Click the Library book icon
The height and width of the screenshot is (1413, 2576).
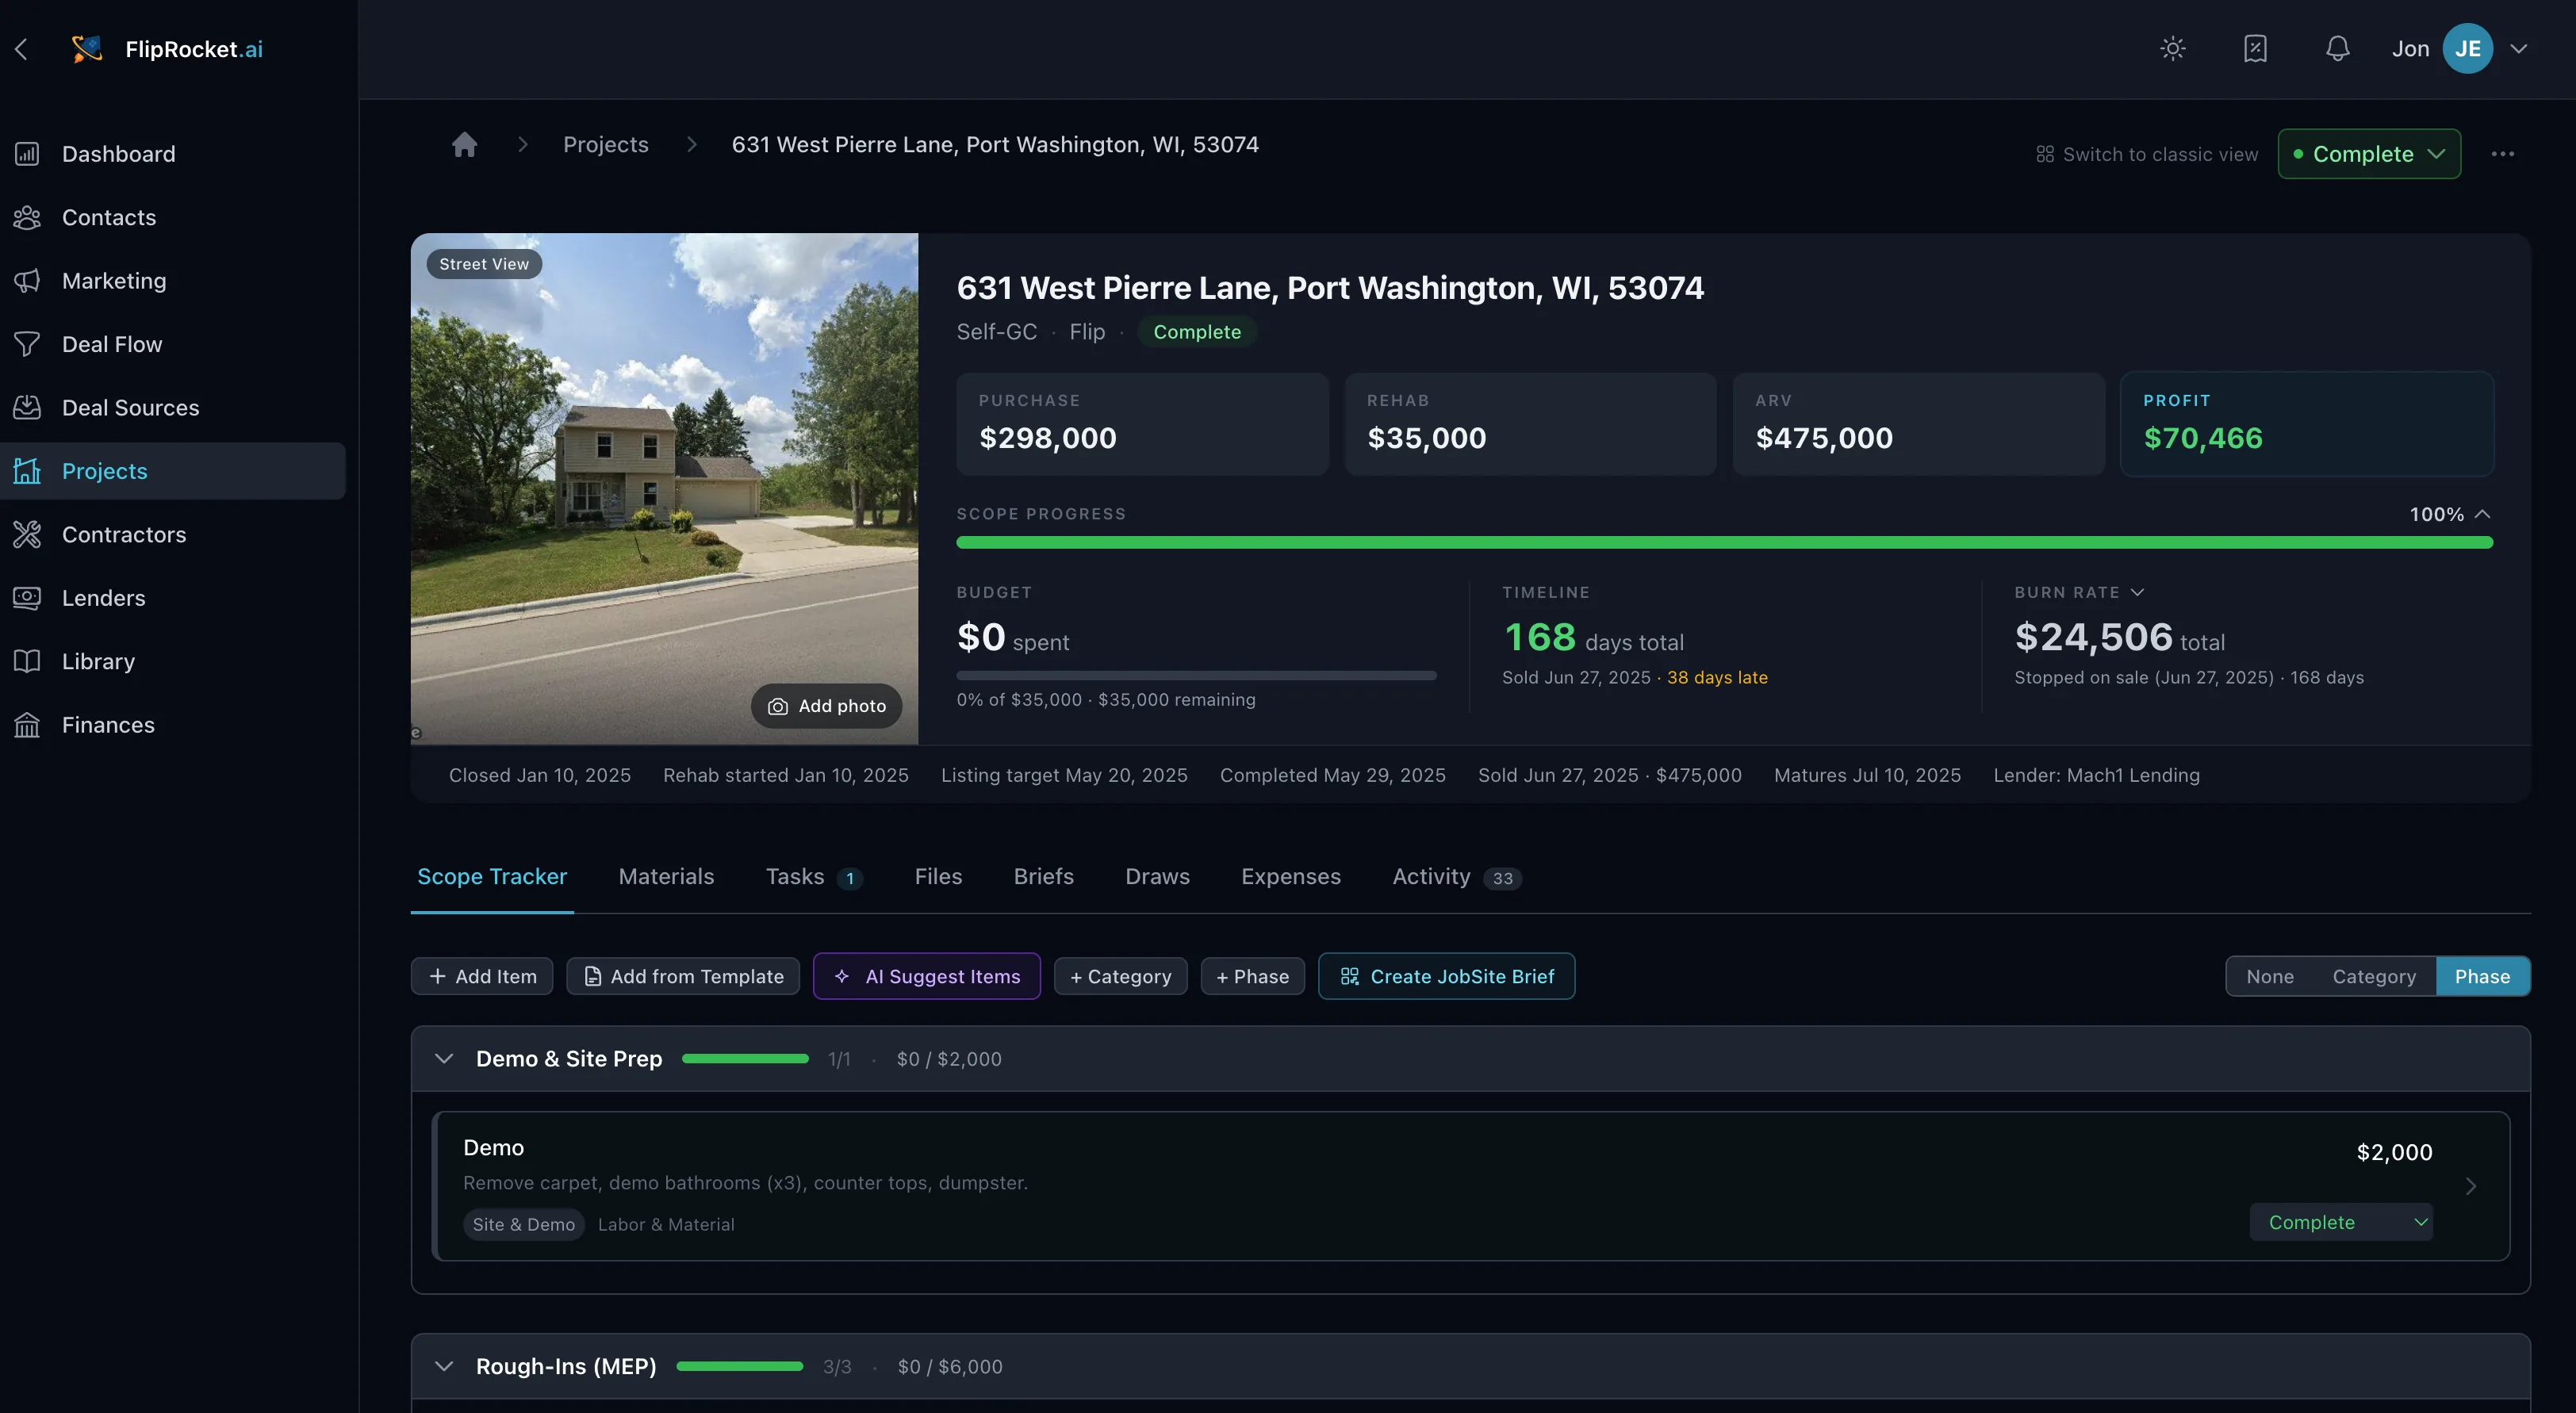point(27,662)
